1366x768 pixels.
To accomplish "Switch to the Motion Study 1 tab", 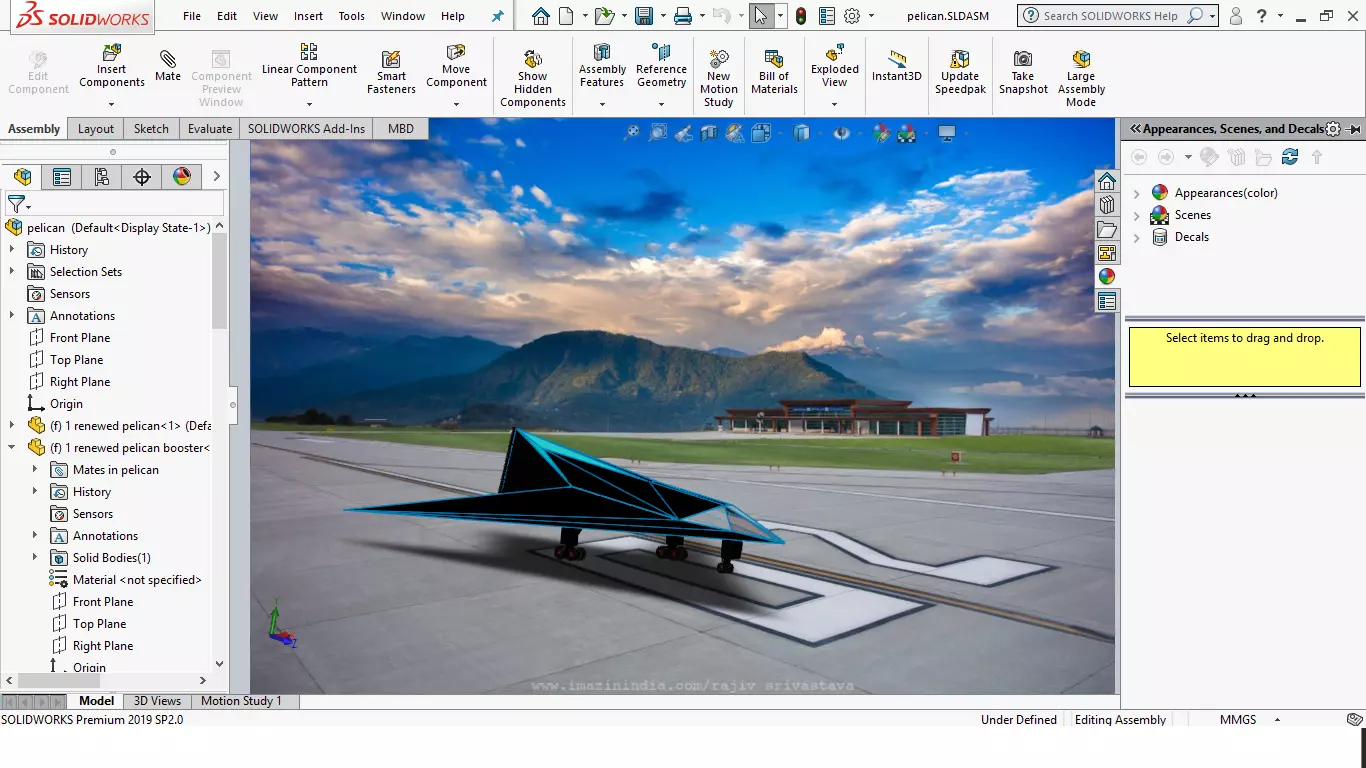I will (242, 701).
